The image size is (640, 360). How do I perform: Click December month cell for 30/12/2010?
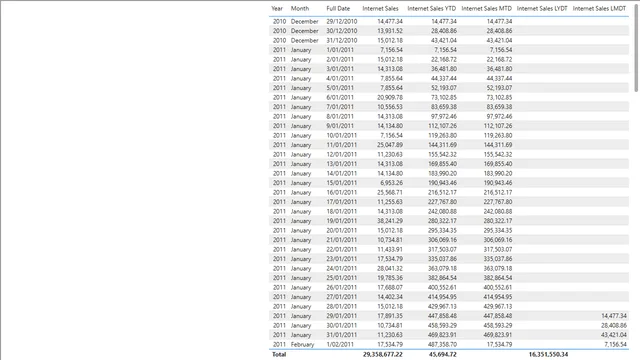[x=304, y=31]
